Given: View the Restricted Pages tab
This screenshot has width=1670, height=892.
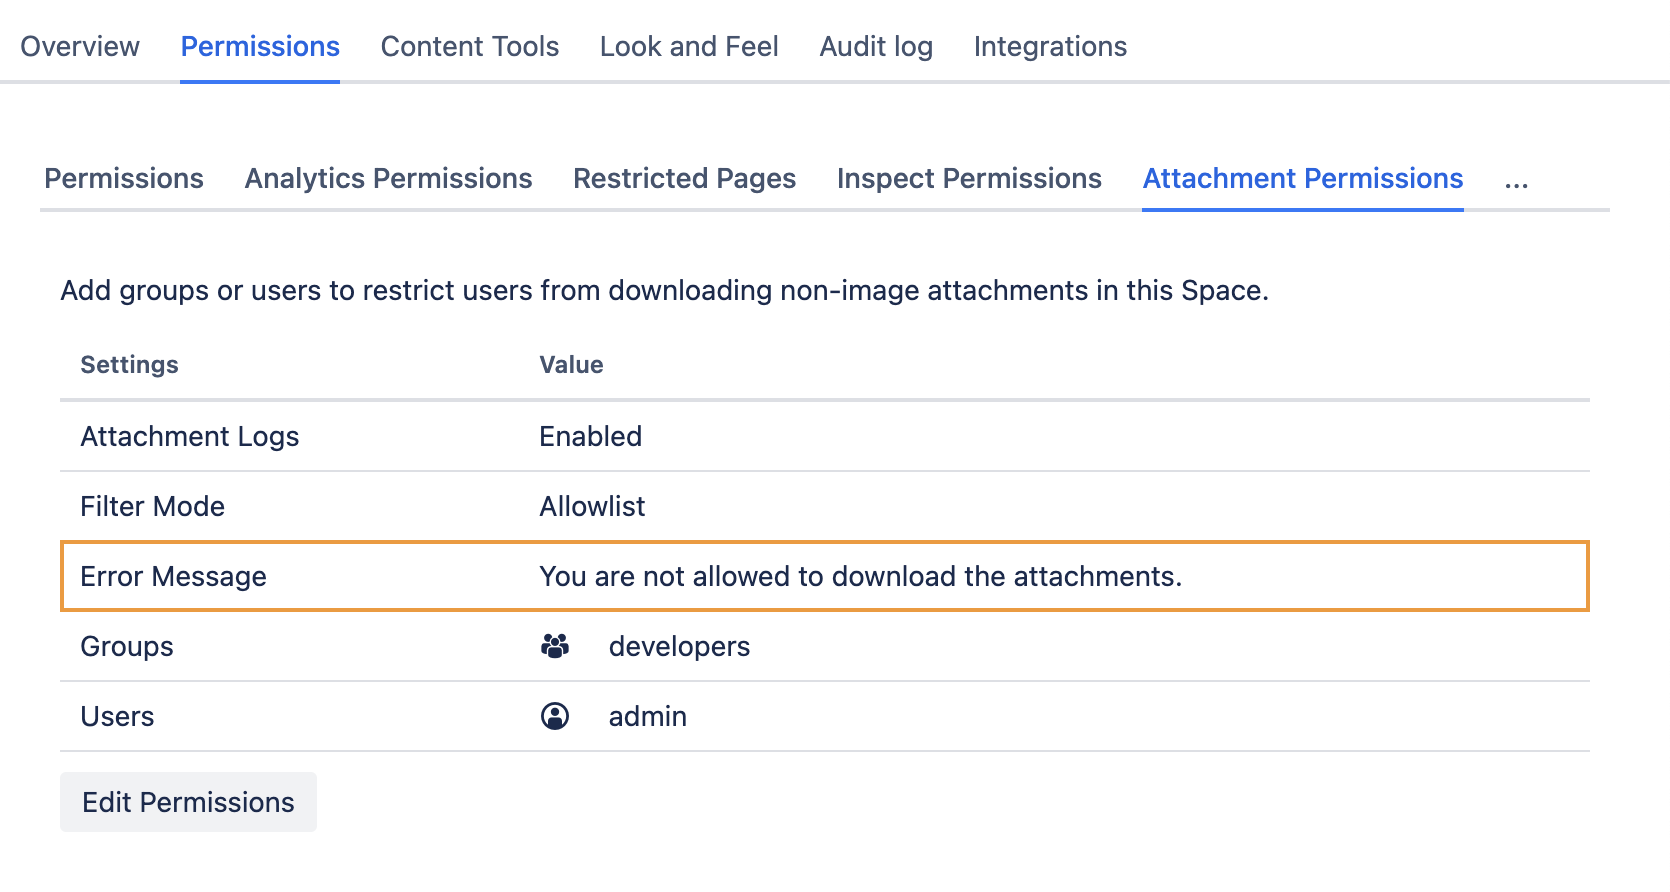Looking at the screenshot, I should 683,178.
